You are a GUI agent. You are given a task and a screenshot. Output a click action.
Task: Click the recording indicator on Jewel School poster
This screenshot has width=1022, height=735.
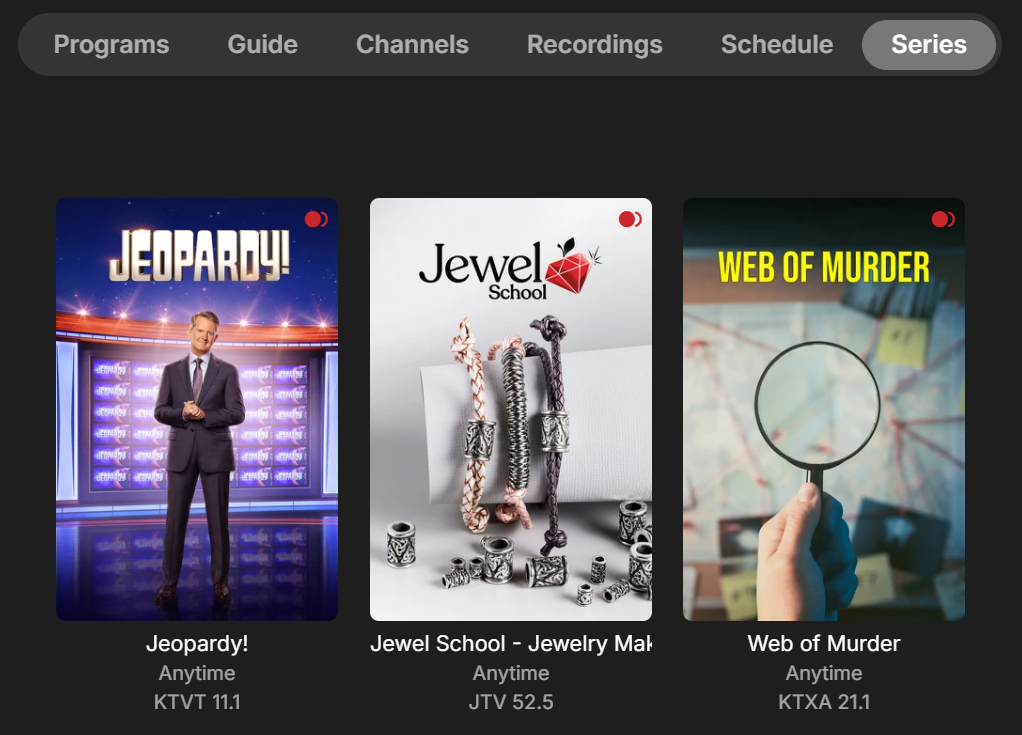pyautogui.click(x=630, y=220)
